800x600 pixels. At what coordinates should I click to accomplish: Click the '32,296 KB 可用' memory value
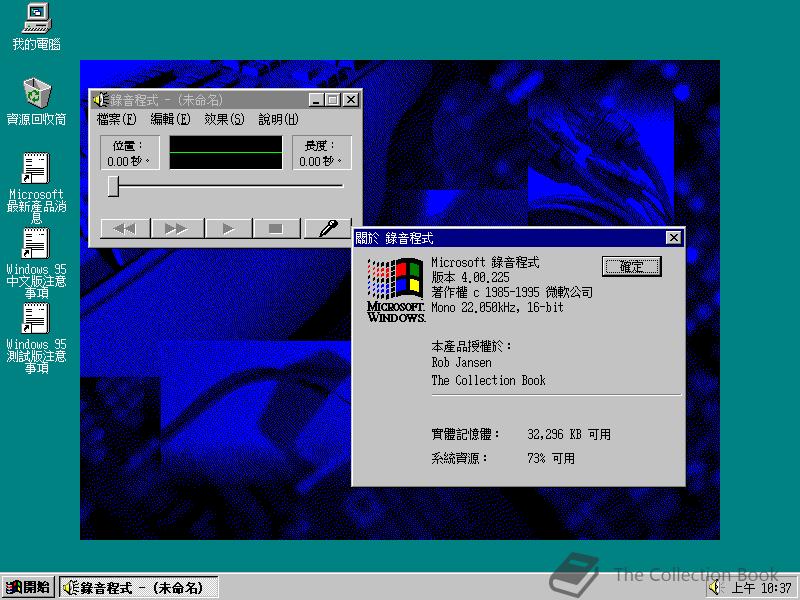tap(568, 434)
